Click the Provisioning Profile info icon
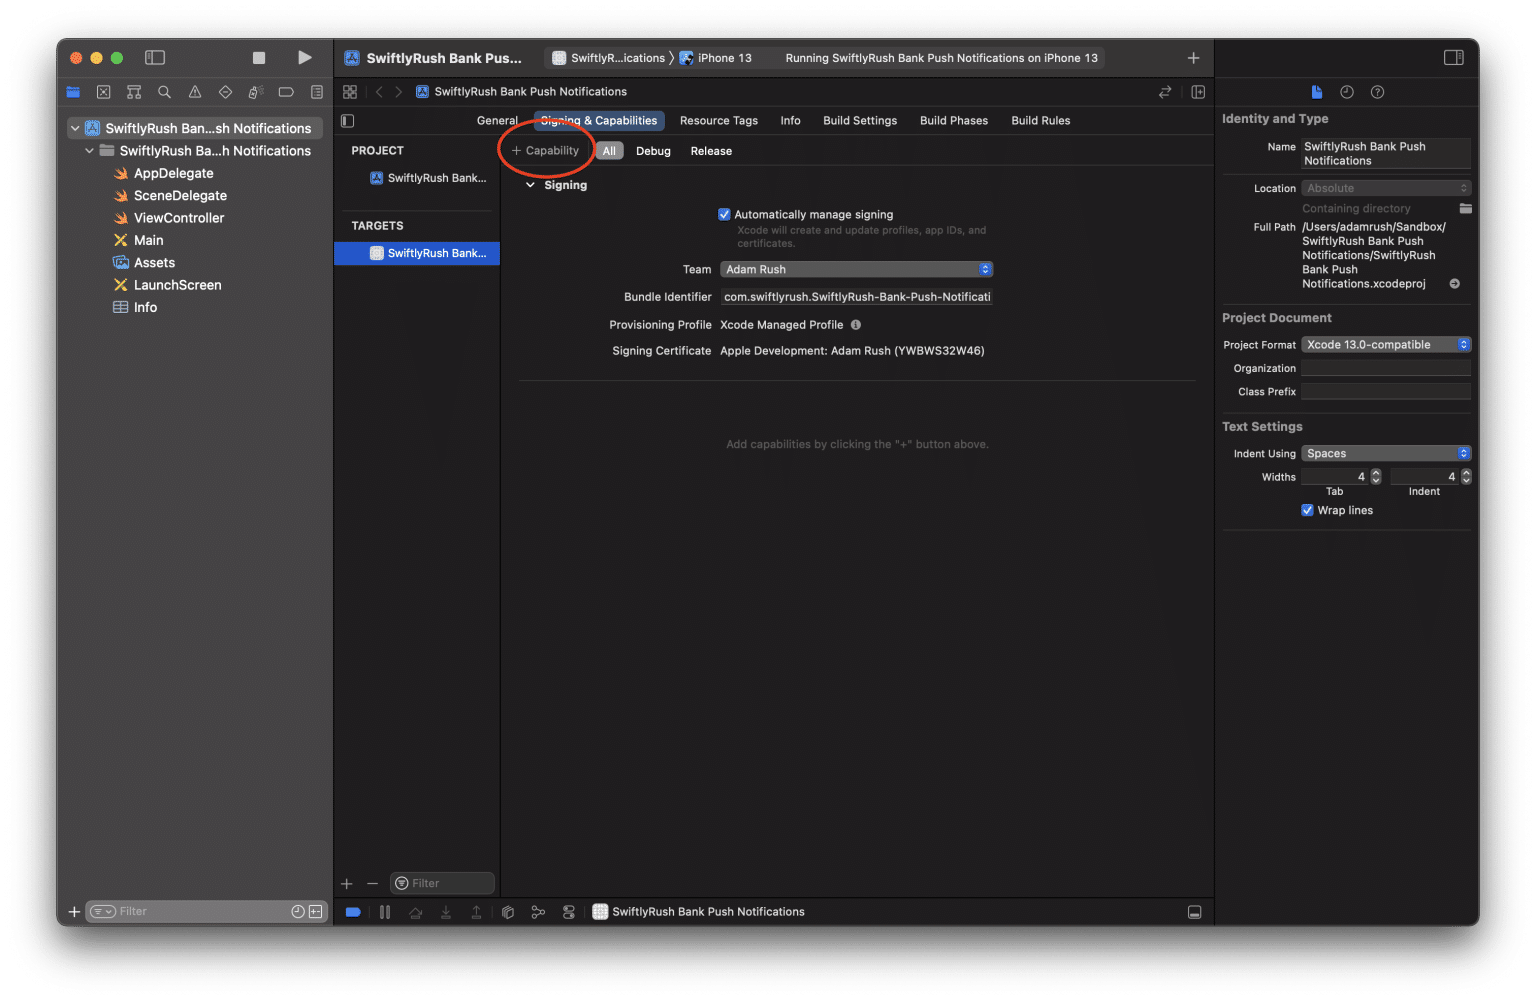The height and width of the screenshot is (1001, 1536). tap(856, 325)
